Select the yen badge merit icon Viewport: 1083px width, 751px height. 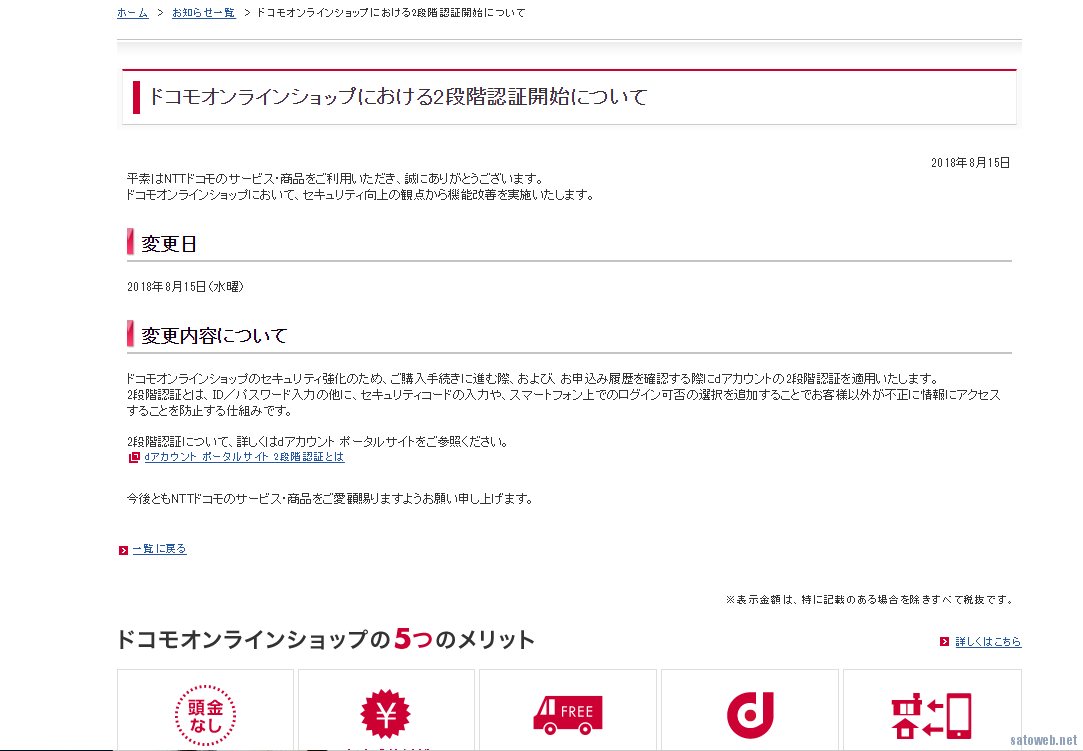coord(385,714)
